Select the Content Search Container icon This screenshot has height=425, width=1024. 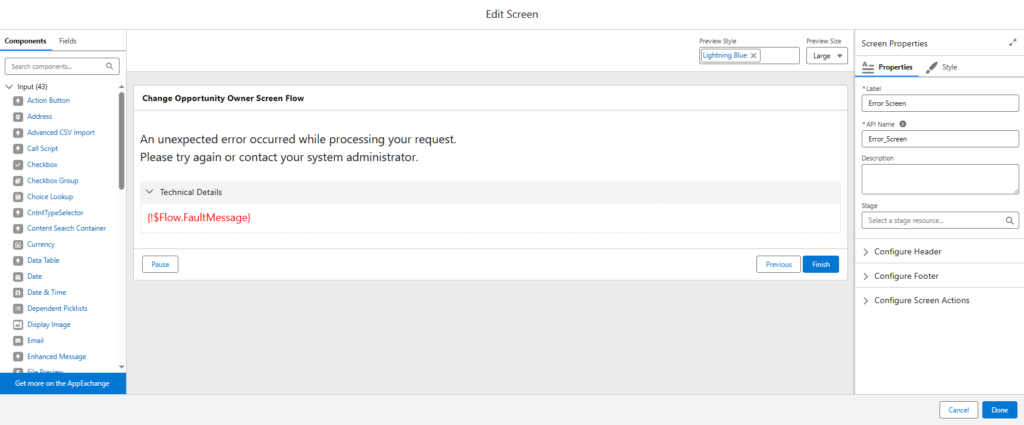18,228
